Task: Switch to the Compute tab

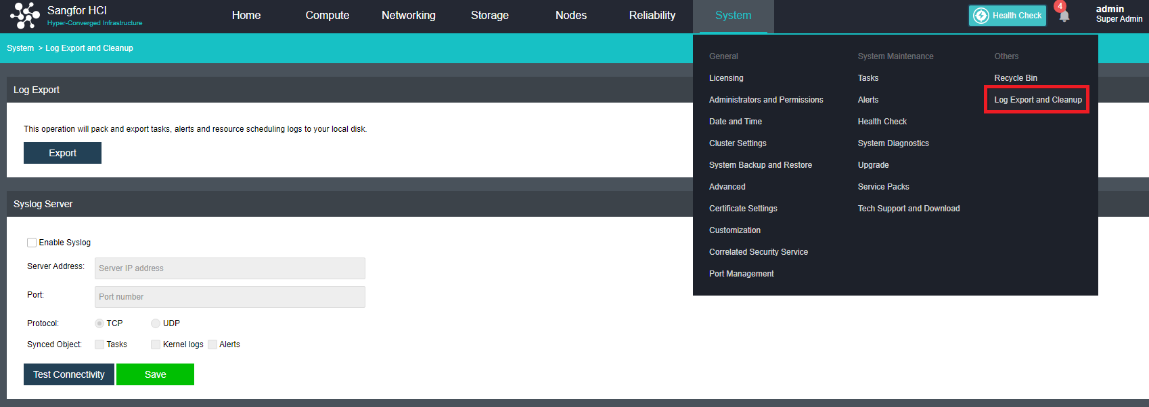Action: pyautogui.click(x=327, y=16)
